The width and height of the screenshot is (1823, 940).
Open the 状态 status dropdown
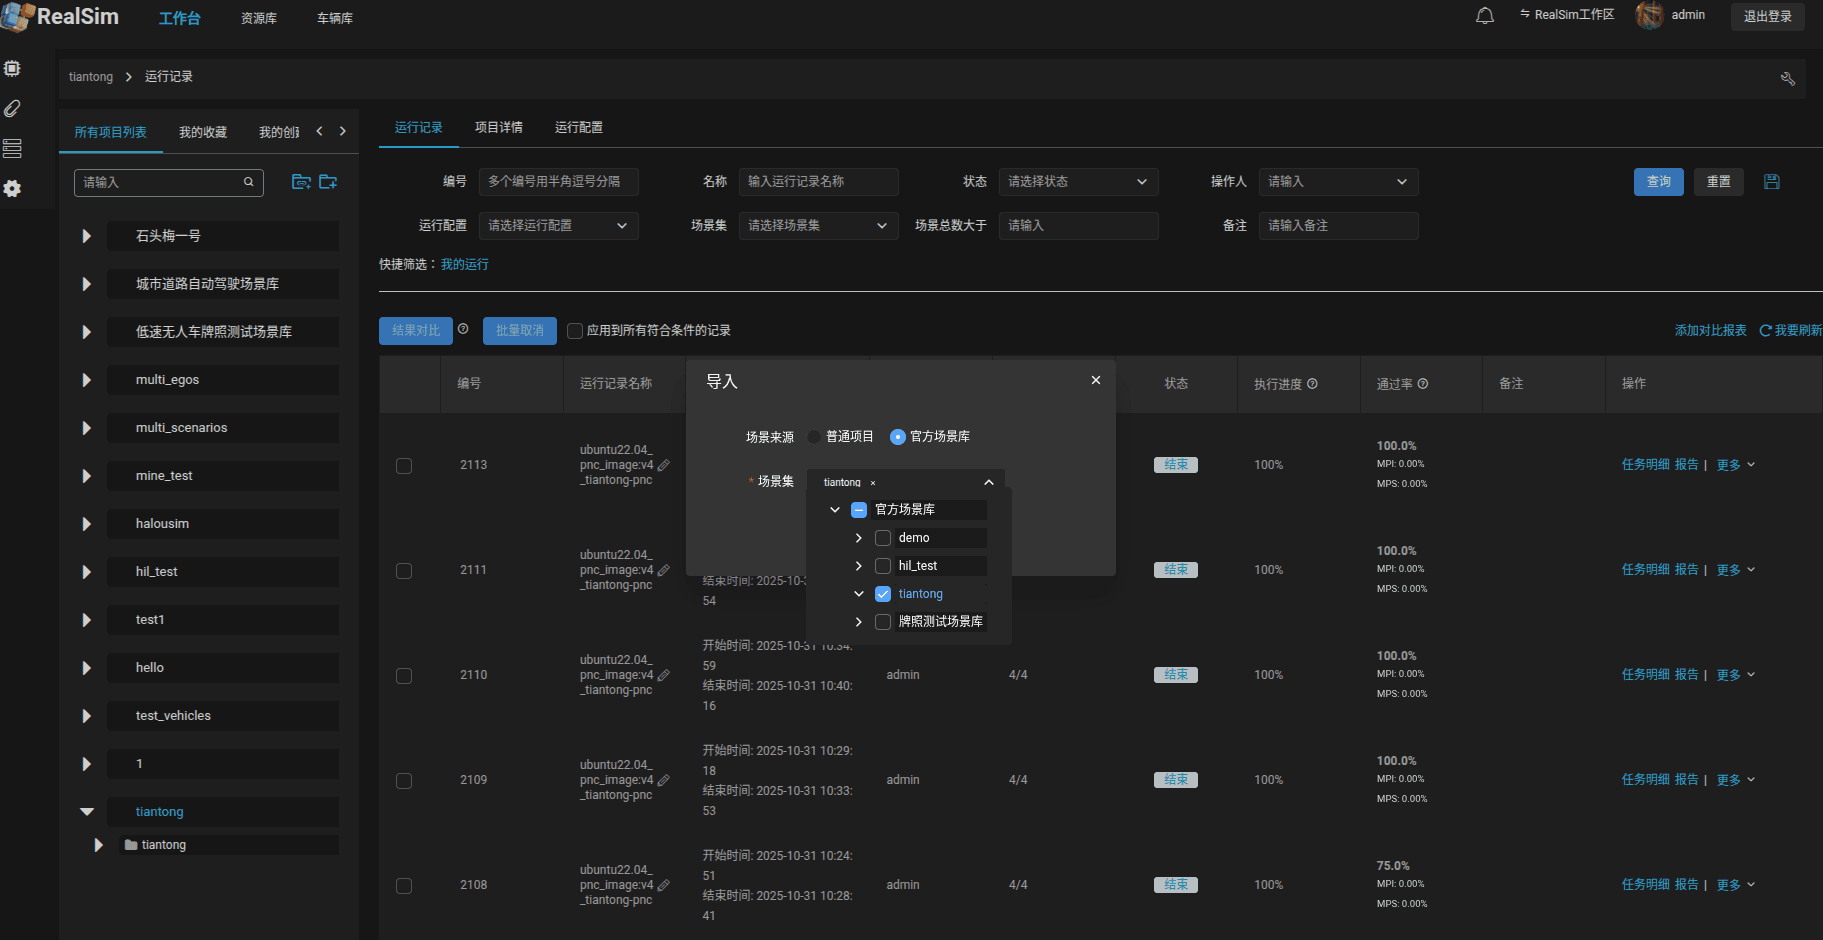[x=1078, y=182]
